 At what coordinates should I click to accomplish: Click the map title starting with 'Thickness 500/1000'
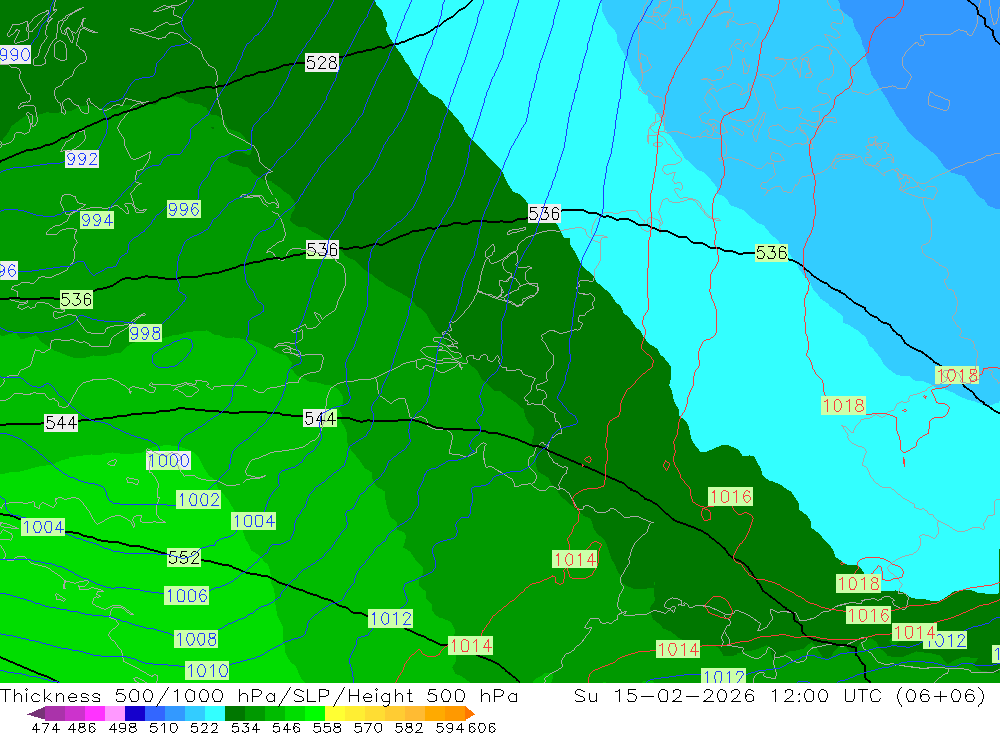point(259,696)
